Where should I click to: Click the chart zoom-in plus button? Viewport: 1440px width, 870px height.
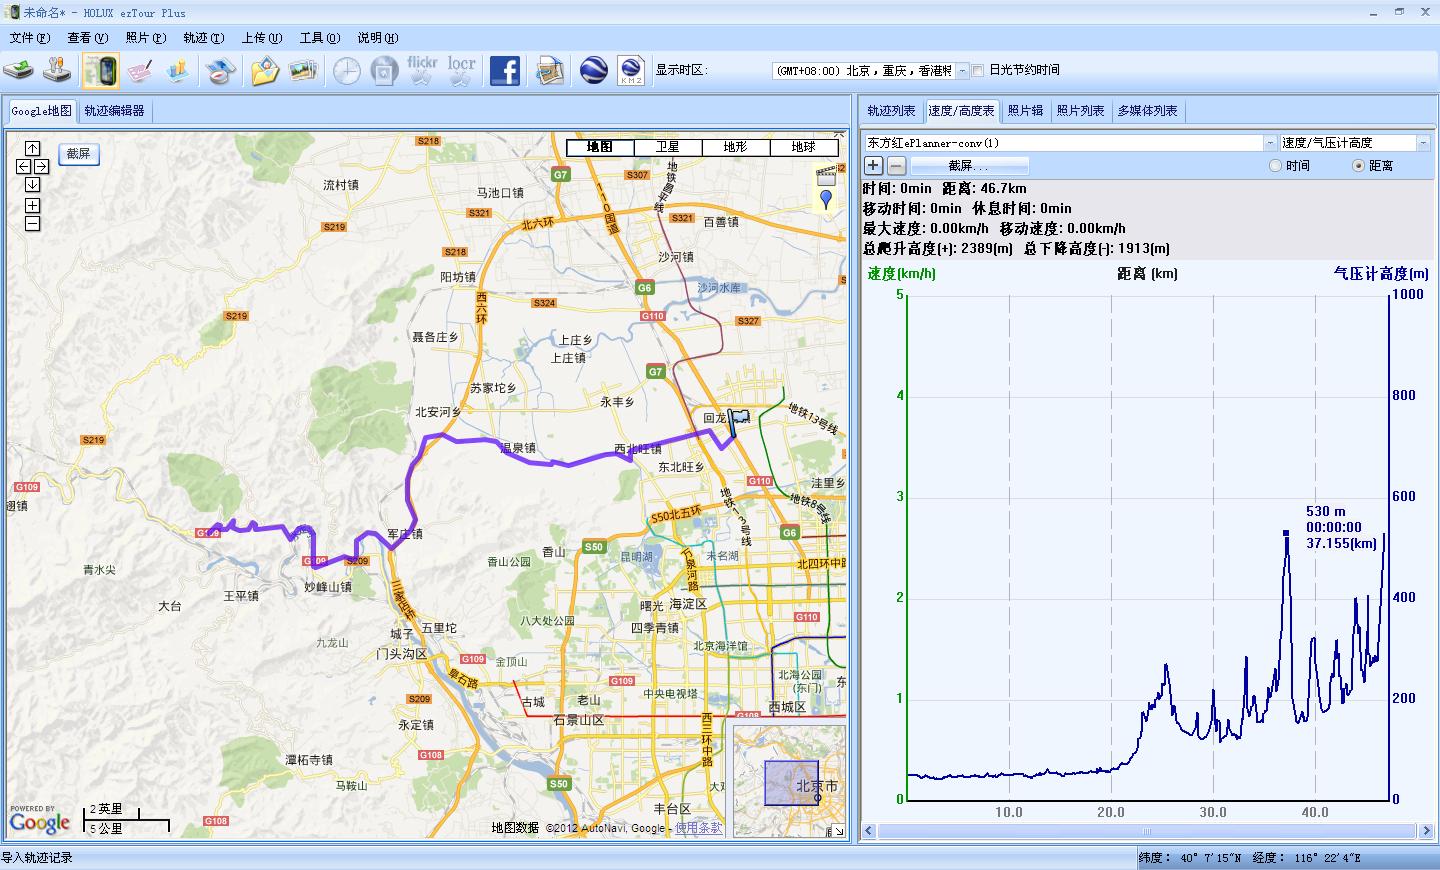[873, 166]
